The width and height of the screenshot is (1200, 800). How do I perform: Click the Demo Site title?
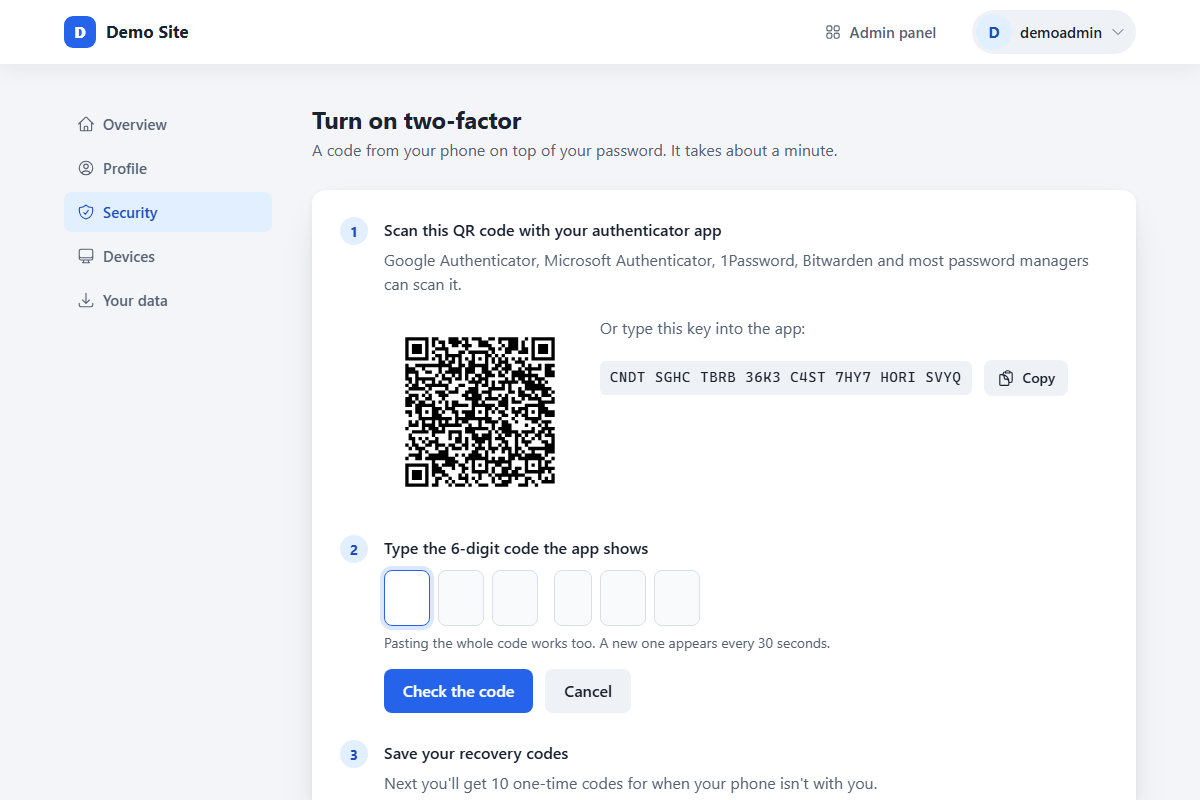147,32
